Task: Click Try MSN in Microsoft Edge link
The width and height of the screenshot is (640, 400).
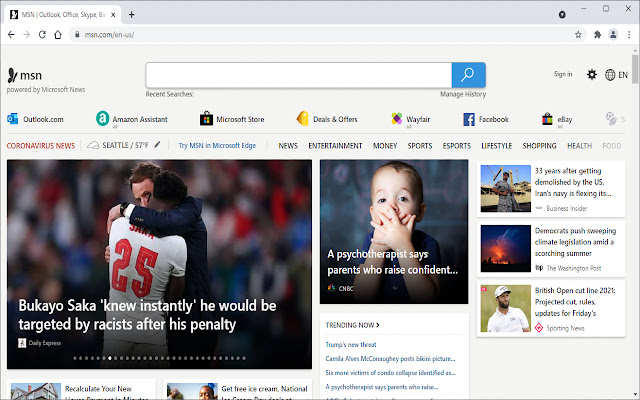Action: coord(217,145)
